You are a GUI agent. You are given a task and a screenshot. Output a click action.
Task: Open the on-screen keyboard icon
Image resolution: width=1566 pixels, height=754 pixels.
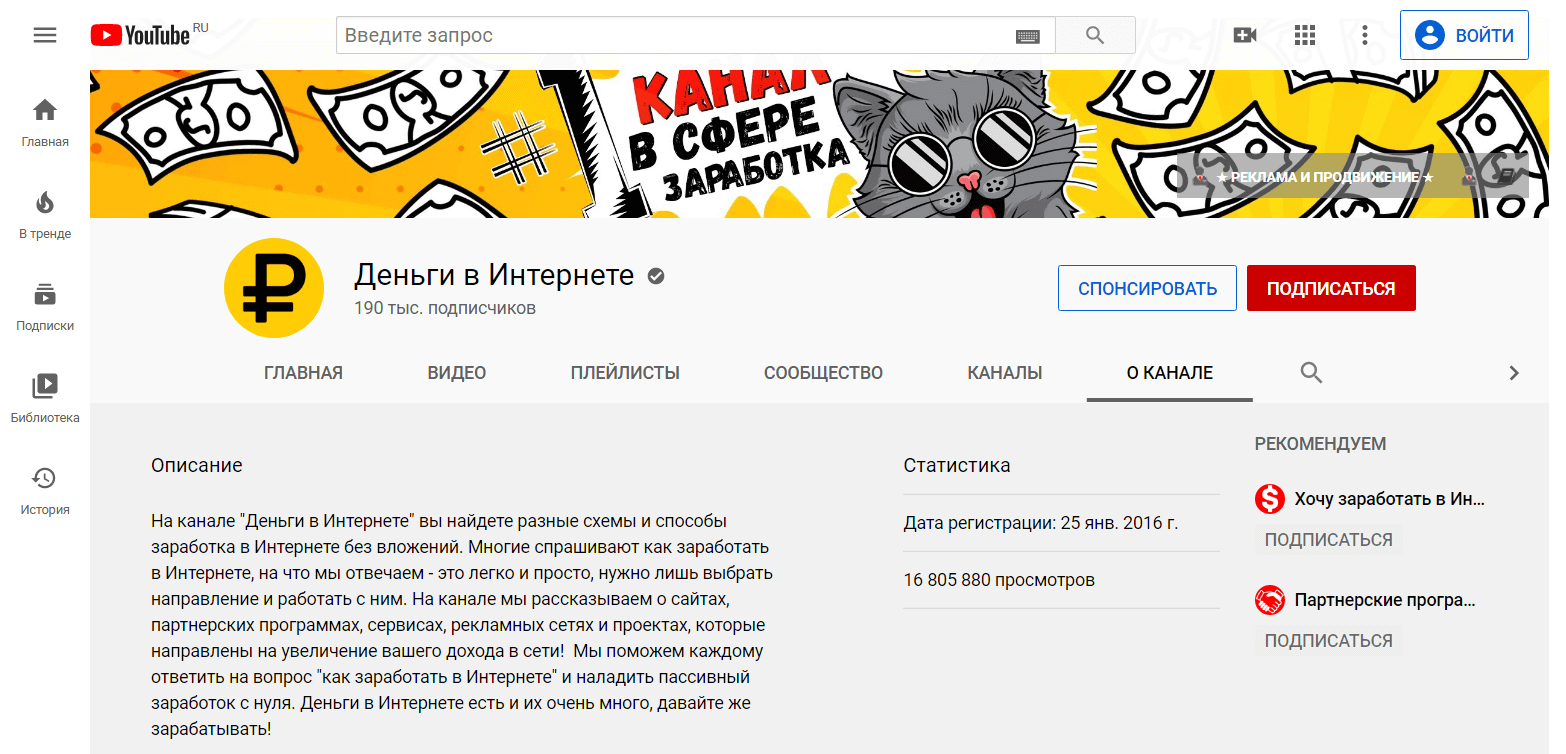(1027, 36)
